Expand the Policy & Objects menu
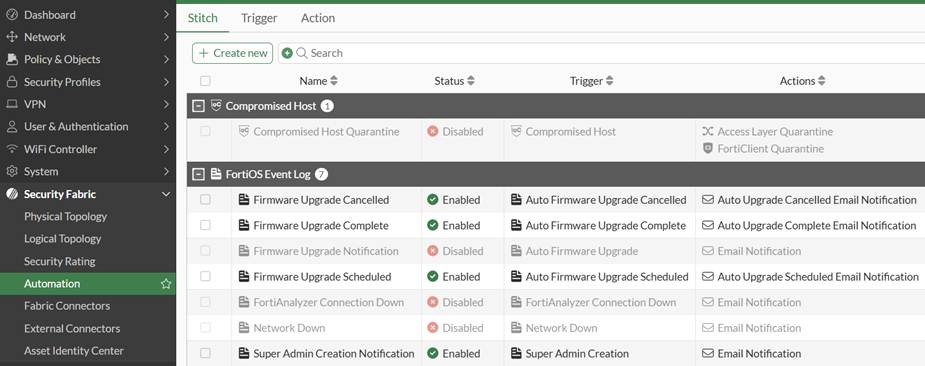 coord(88,59)
